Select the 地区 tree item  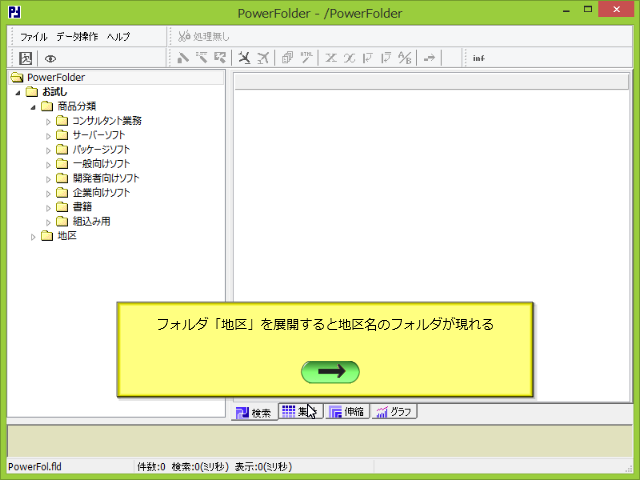point(67,236)
